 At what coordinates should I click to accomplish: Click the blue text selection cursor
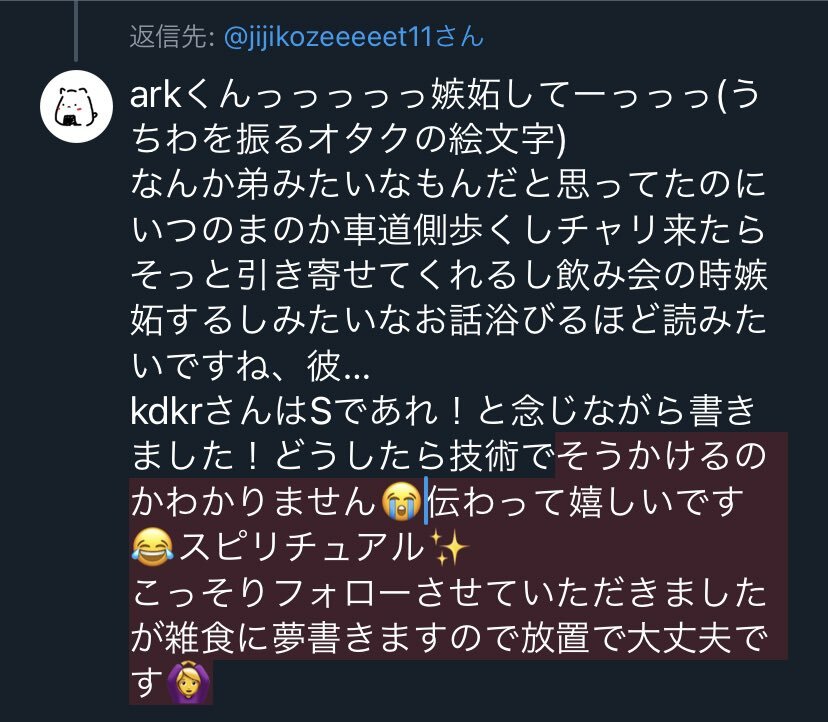(x=426, y=501)
